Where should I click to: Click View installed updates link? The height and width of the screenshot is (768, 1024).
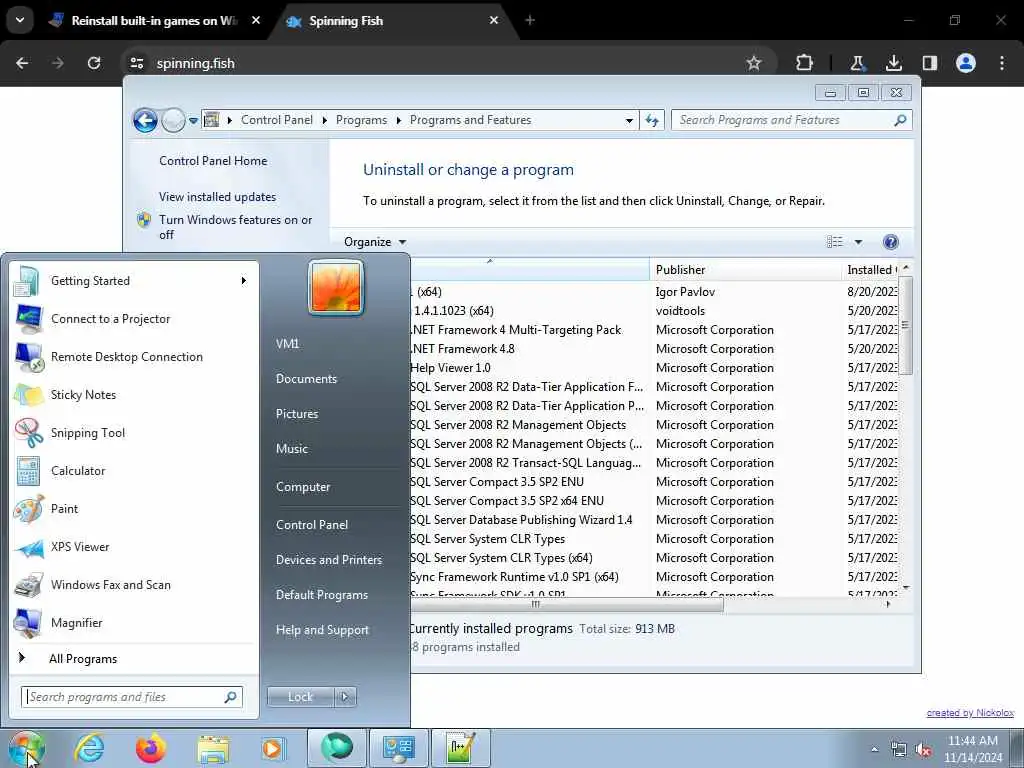tap(217, 197)
